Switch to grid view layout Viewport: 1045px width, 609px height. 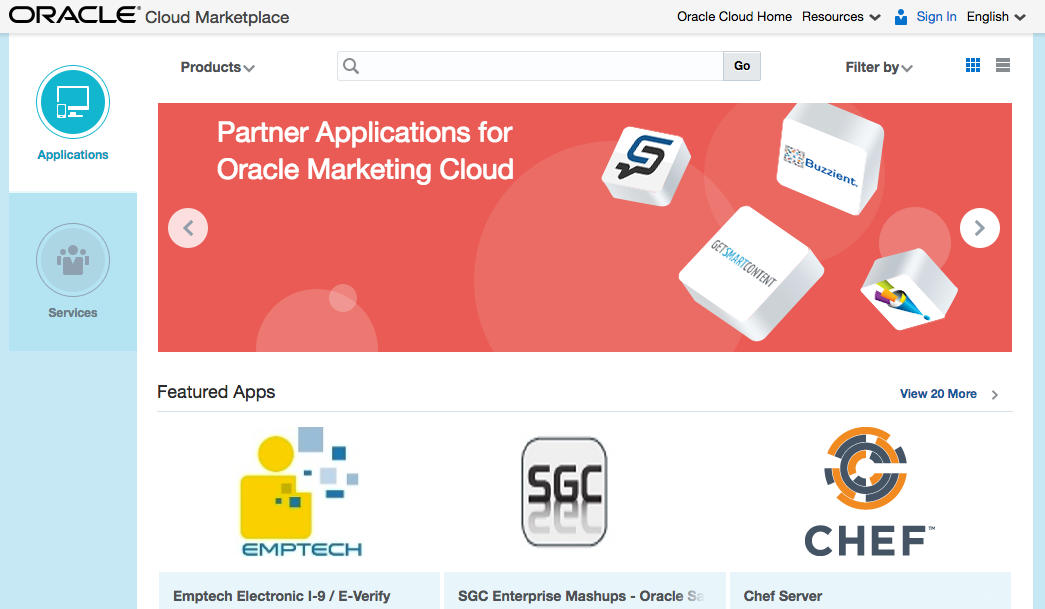tap(973, 66)
